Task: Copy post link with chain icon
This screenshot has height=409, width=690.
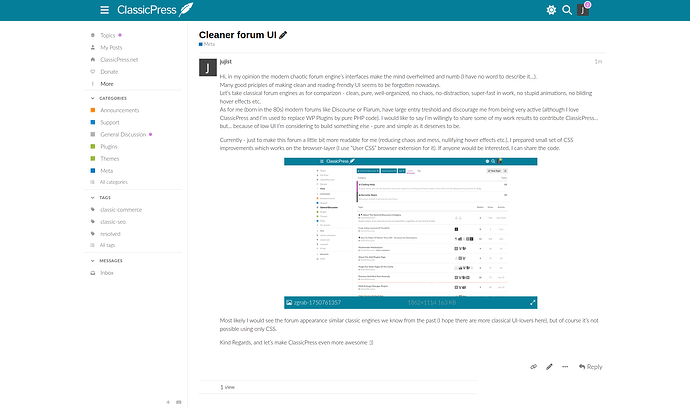Action: (533, 367)
